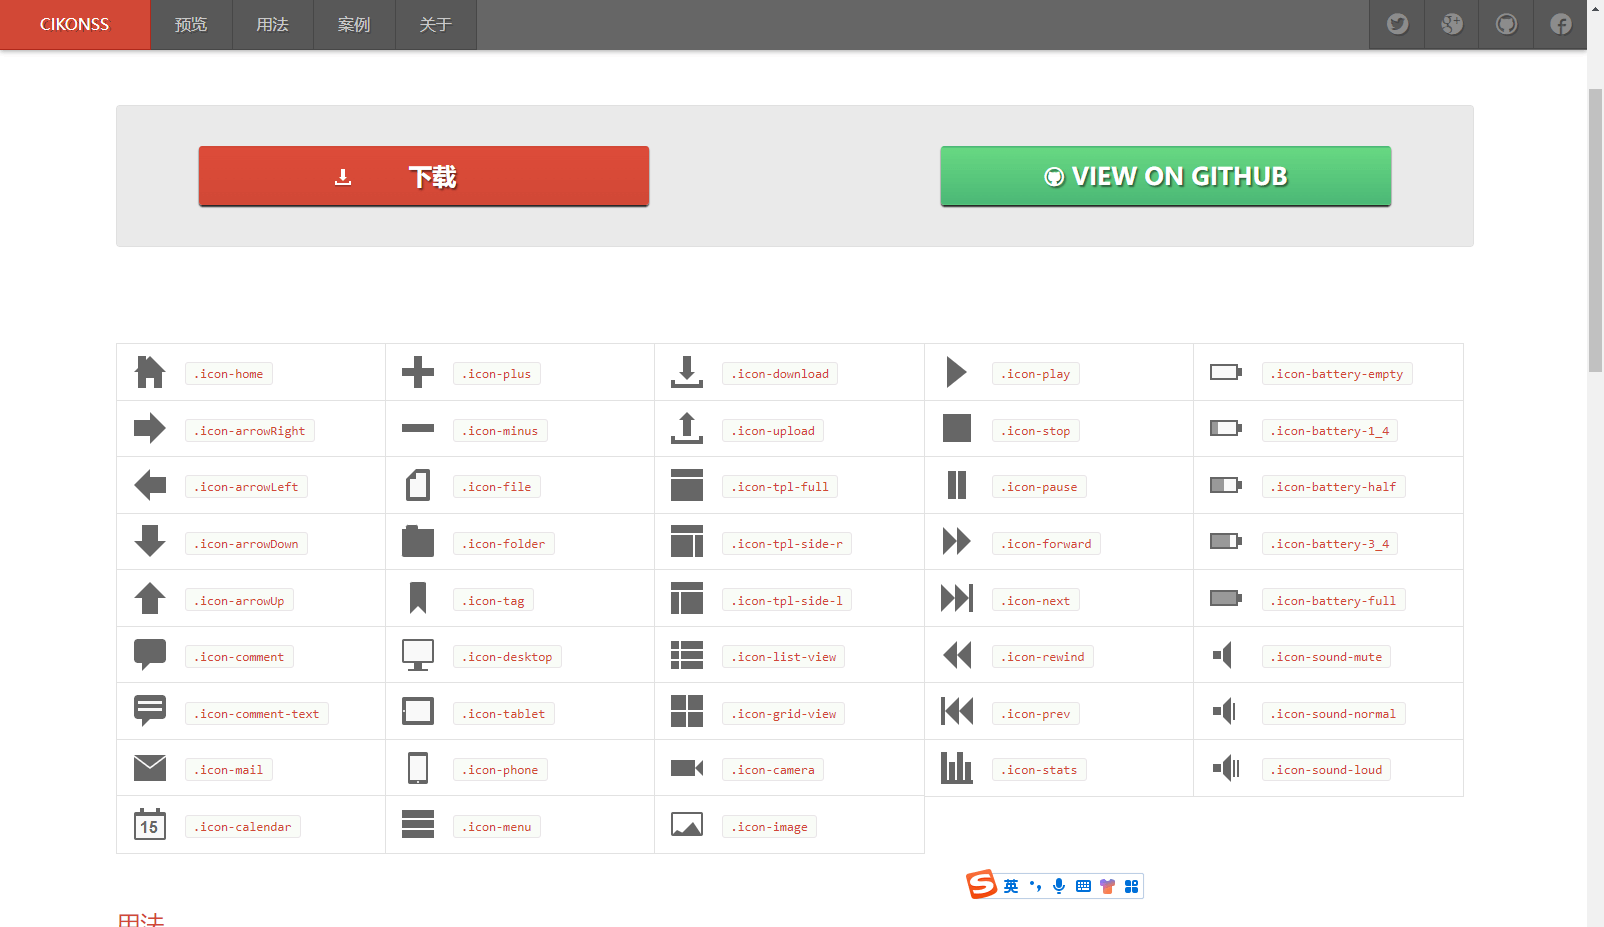
Task: Click the tablet icon glyph
Action: click(x=418, y=712)
